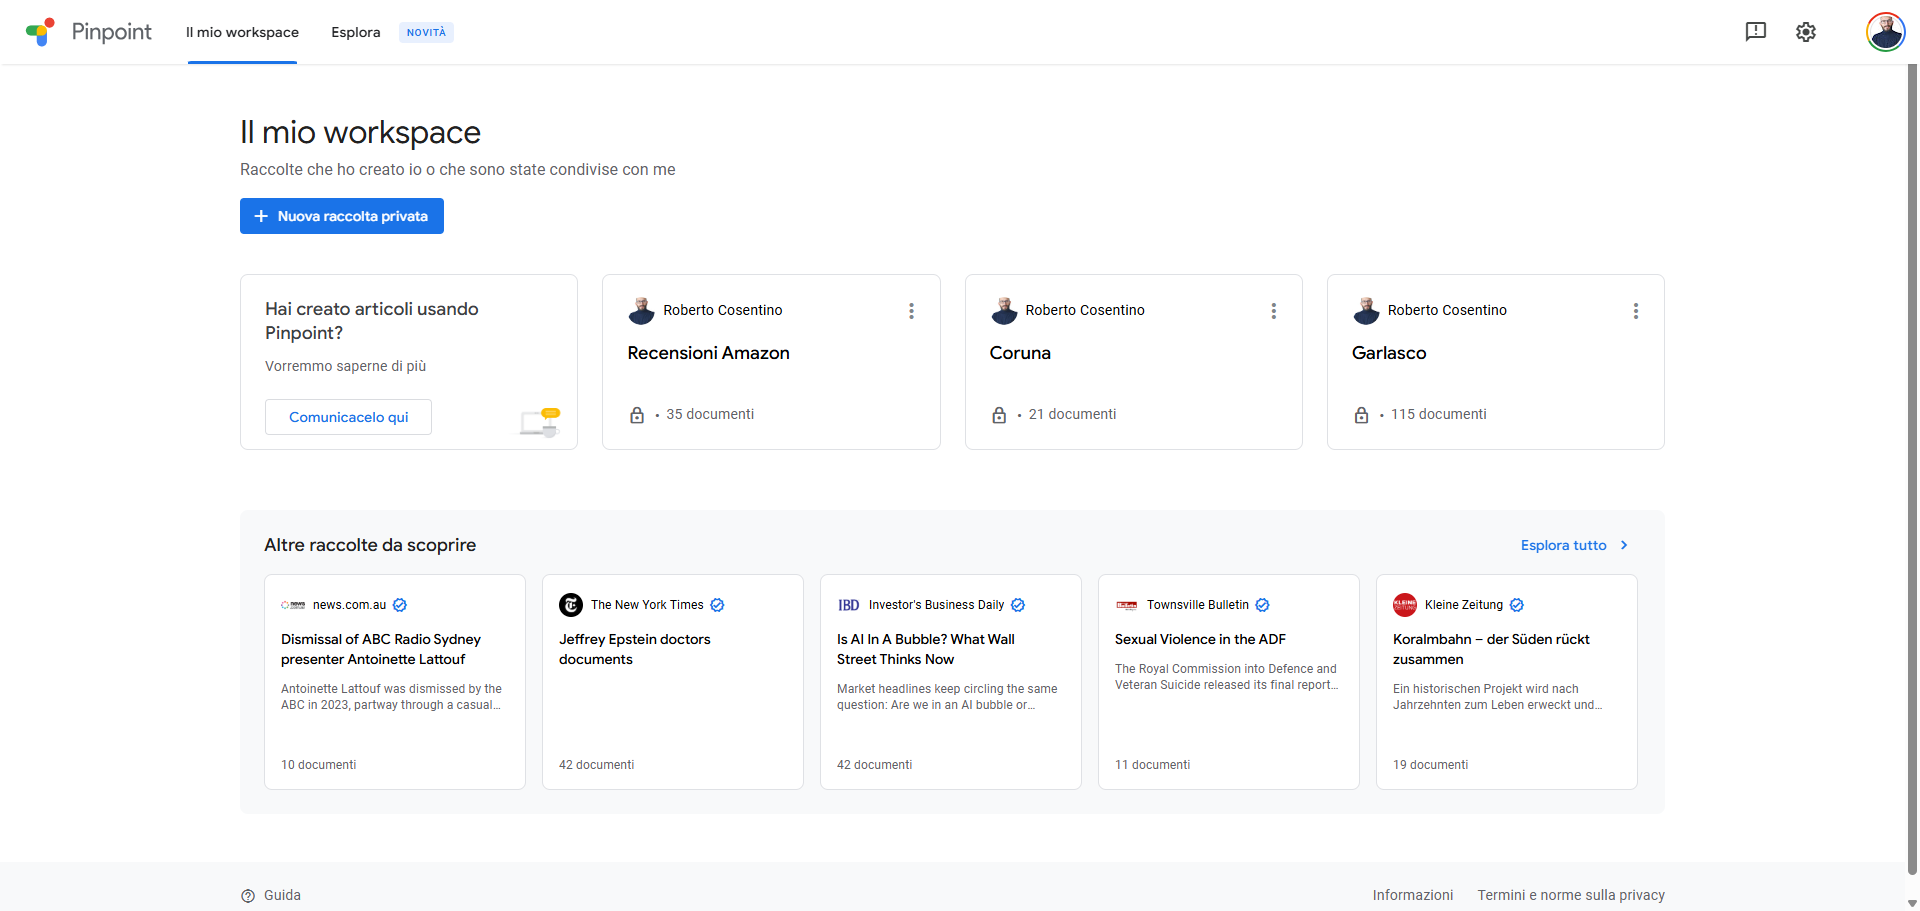Create a Nuova raccolta privata
1920x911 pixels.
342,216
